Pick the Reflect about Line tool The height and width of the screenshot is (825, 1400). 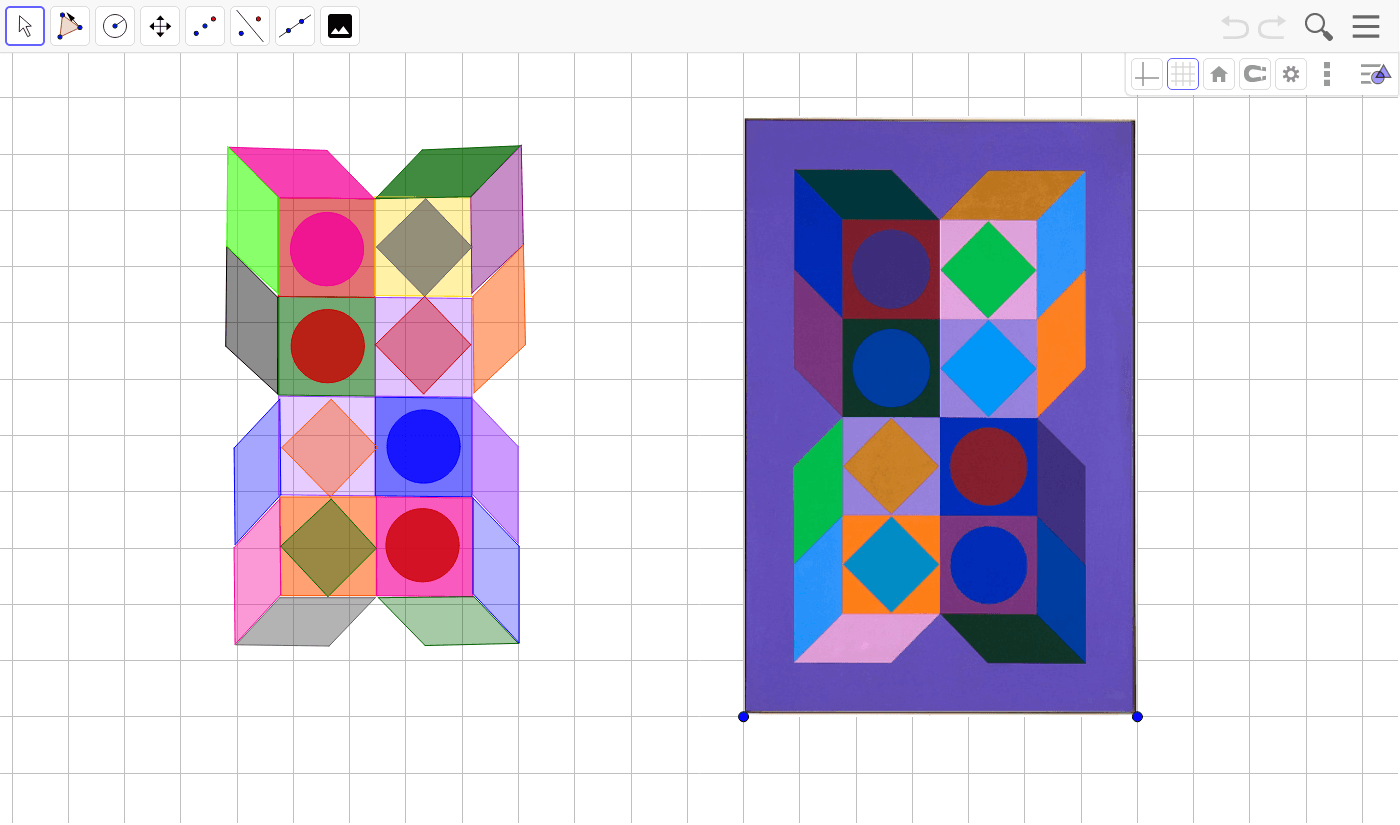tap(250, 26)
